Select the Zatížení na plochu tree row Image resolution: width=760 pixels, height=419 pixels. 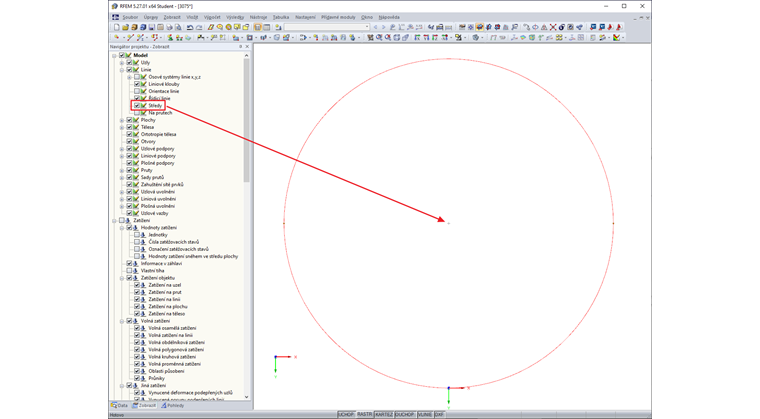coord(168,306)
